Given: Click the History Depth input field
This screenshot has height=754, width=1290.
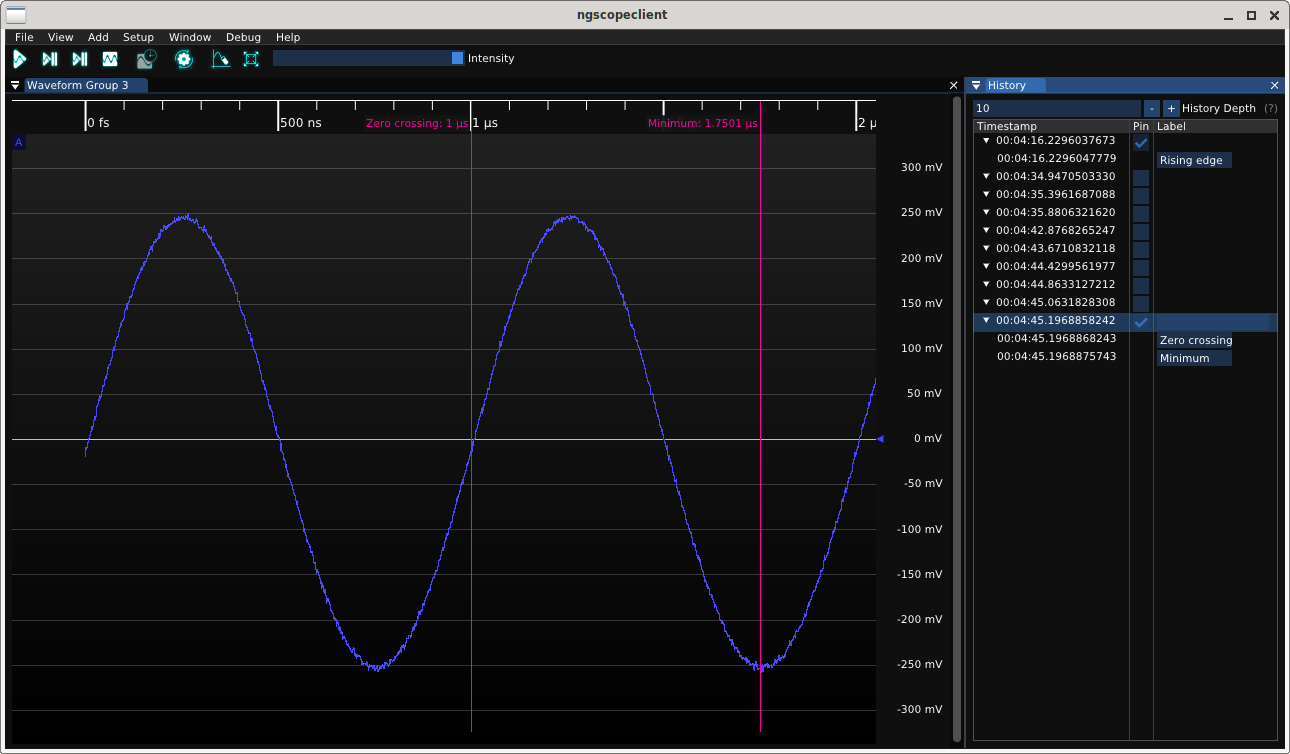Looking at the screenshot, I should 1057,108.
